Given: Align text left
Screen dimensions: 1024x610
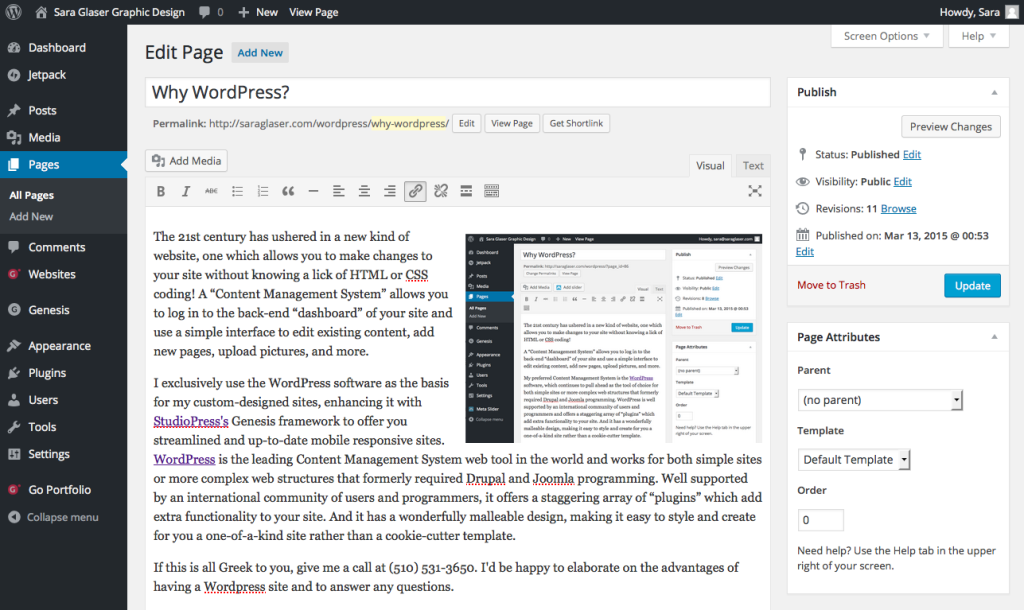Looking at the screenshot, I should [338, 191].
